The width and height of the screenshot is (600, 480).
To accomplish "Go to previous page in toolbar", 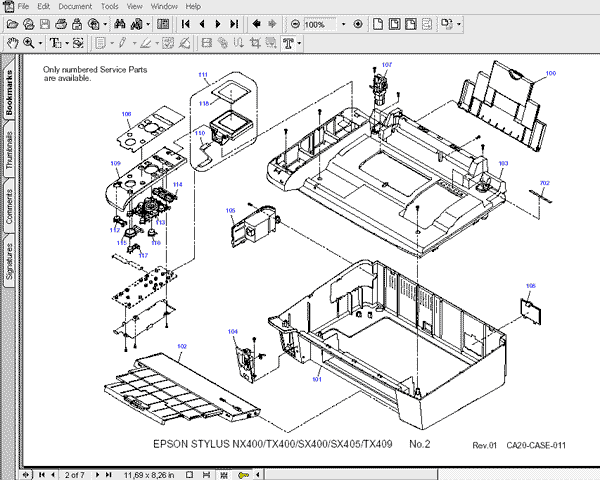I will point(202,24).
